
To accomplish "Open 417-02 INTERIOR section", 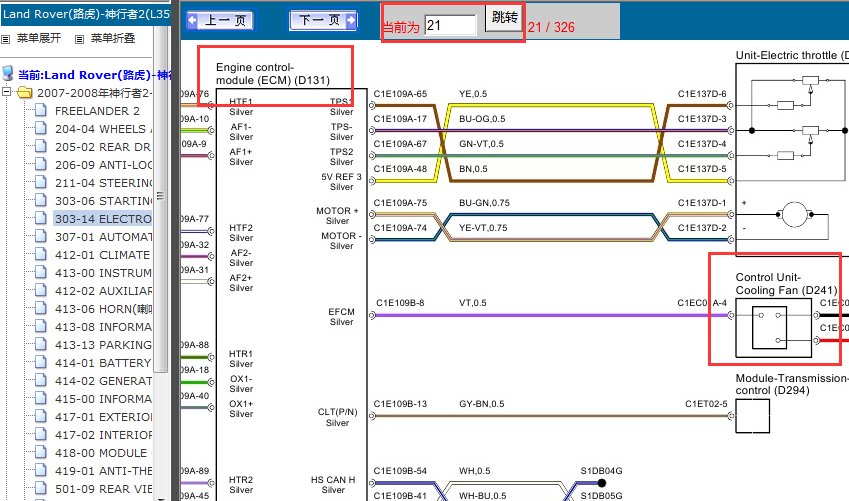I will click(x=103, y=434).
